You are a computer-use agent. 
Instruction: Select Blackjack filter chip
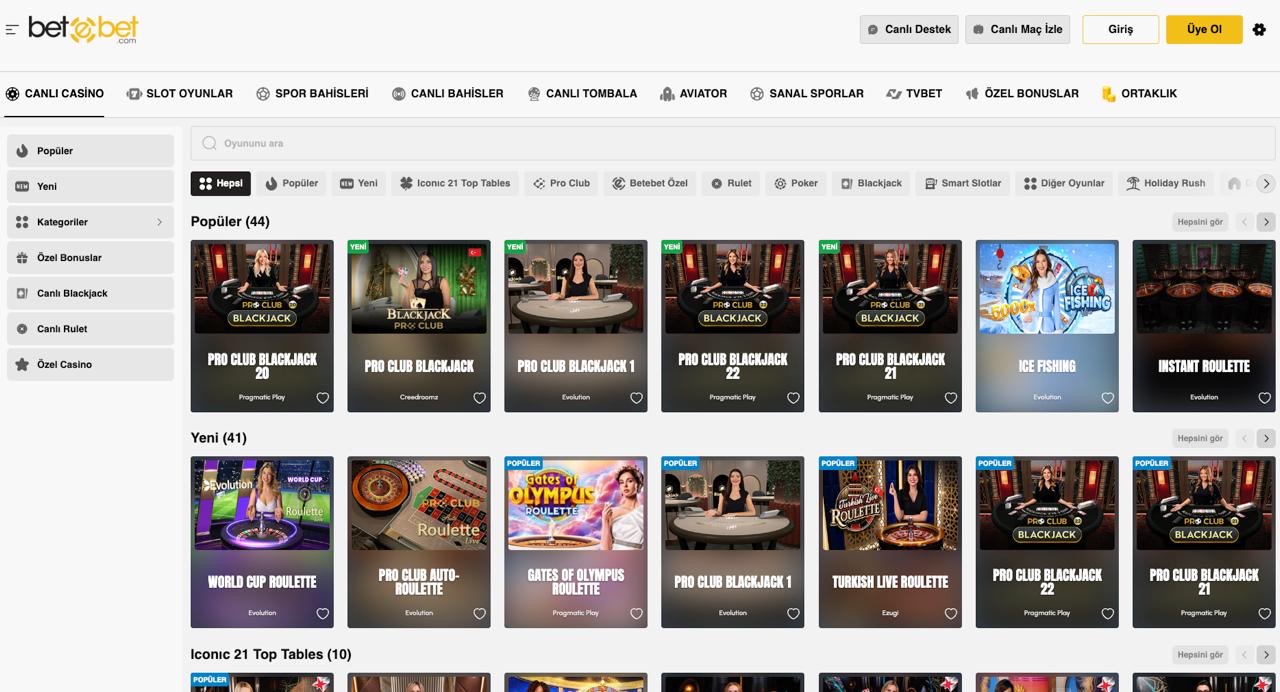pyautogui.click(x=871, y=184)
